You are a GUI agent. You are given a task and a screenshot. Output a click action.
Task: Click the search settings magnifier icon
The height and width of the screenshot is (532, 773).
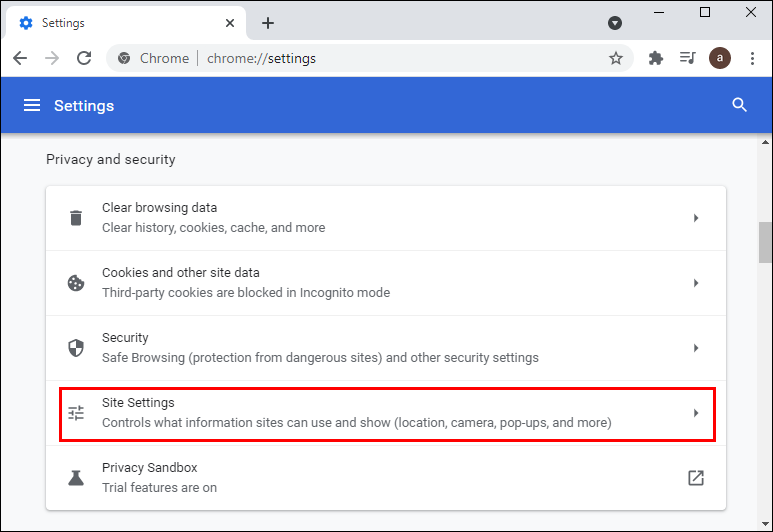coord(740,105)
